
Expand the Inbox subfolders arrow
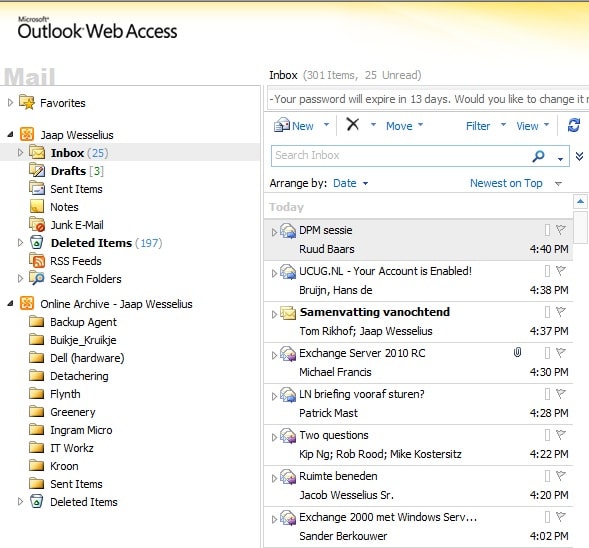pyautogui.click(x=20, y=152)
